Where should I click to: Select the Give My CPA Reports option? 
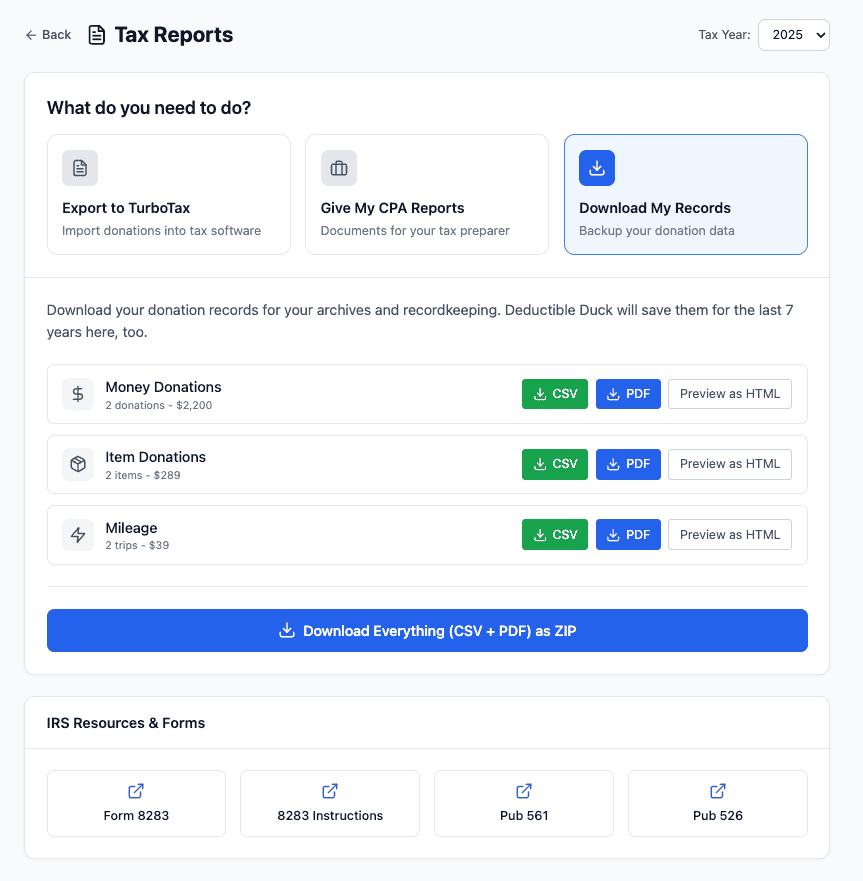[427, 195]
